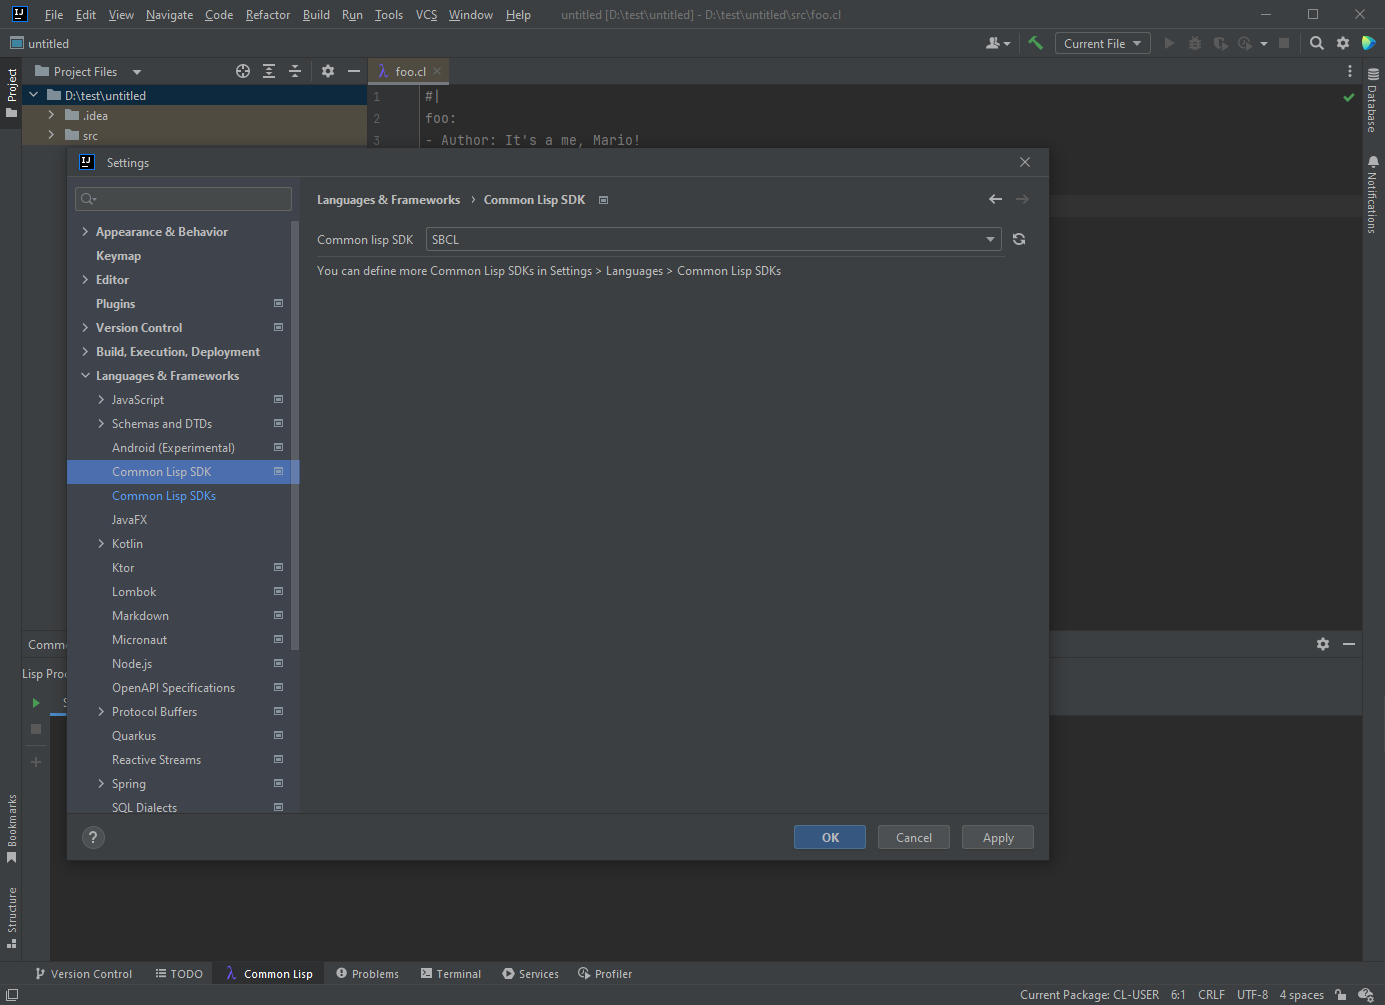Open the Database tool window
This screenshot has width=1385, height=1005.
click(1373, 101)
